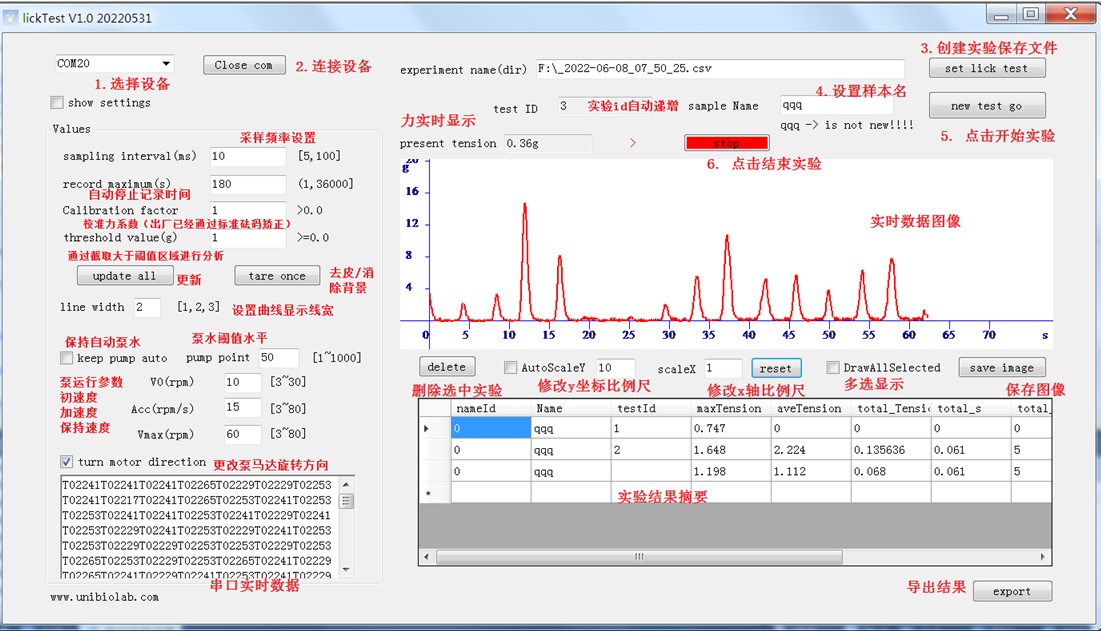The height and width of the screenshot is (631, 1101).
Task: Select the maxTension cell 0.747
Action: pyautogui.click(x=731, y=428)
